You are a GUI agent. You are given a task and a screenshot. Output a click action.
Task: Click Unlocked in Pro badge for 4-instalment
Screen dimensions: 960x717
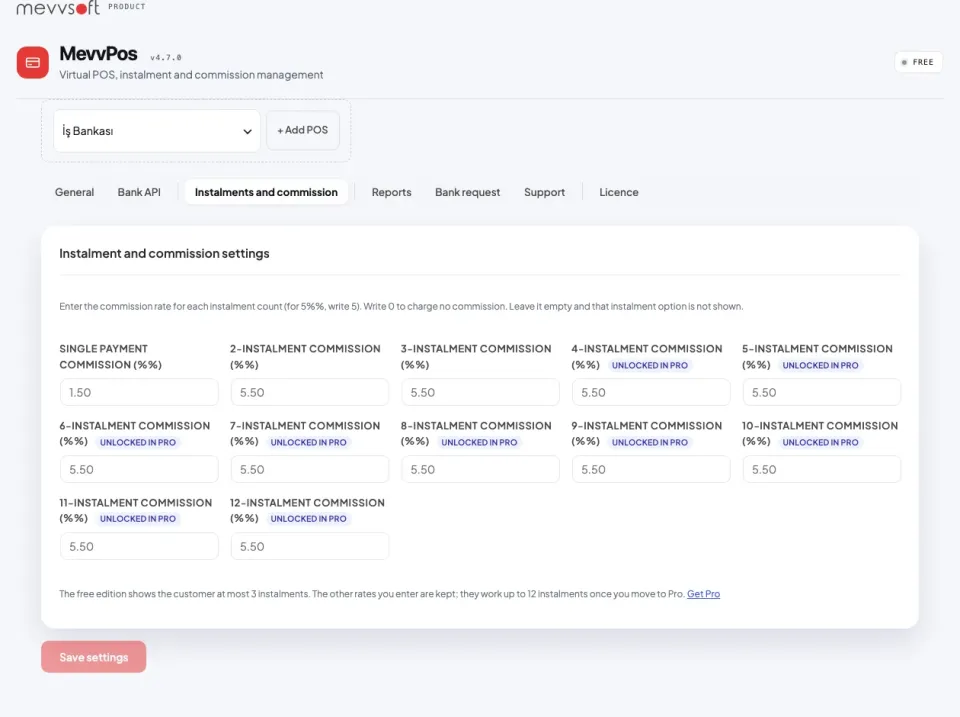(x=650, y=366)
